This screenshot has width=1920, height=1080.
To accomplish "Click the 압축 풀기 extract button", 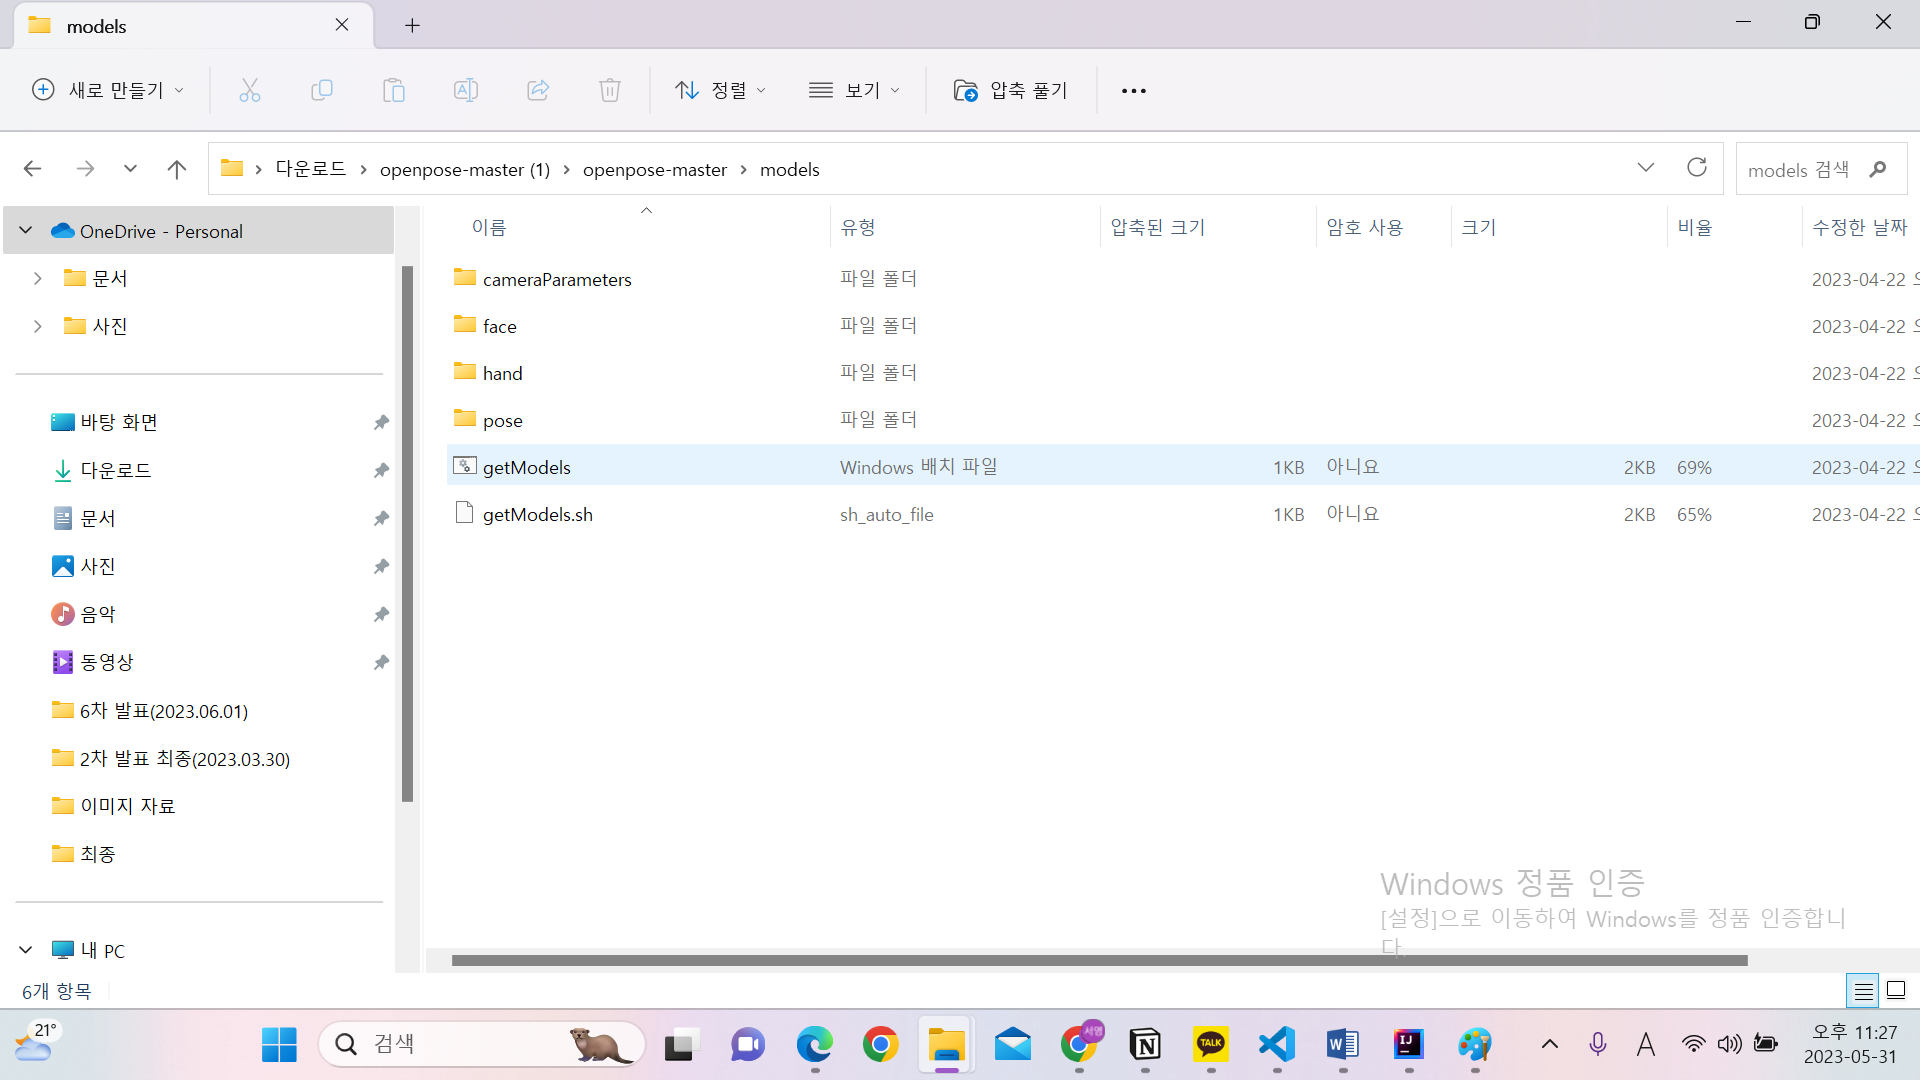I will (1011, 90).
